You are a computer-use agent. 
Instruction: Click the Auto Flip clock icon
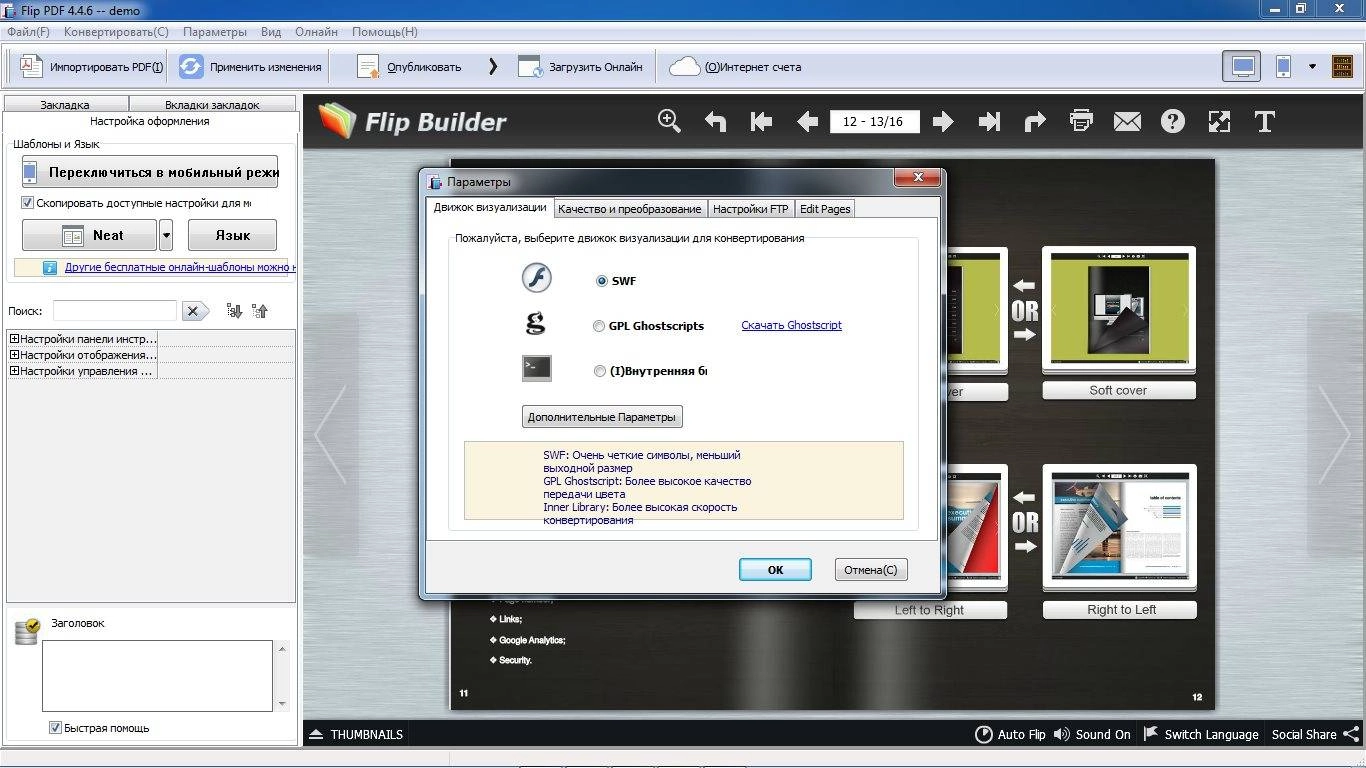[984, 734]
